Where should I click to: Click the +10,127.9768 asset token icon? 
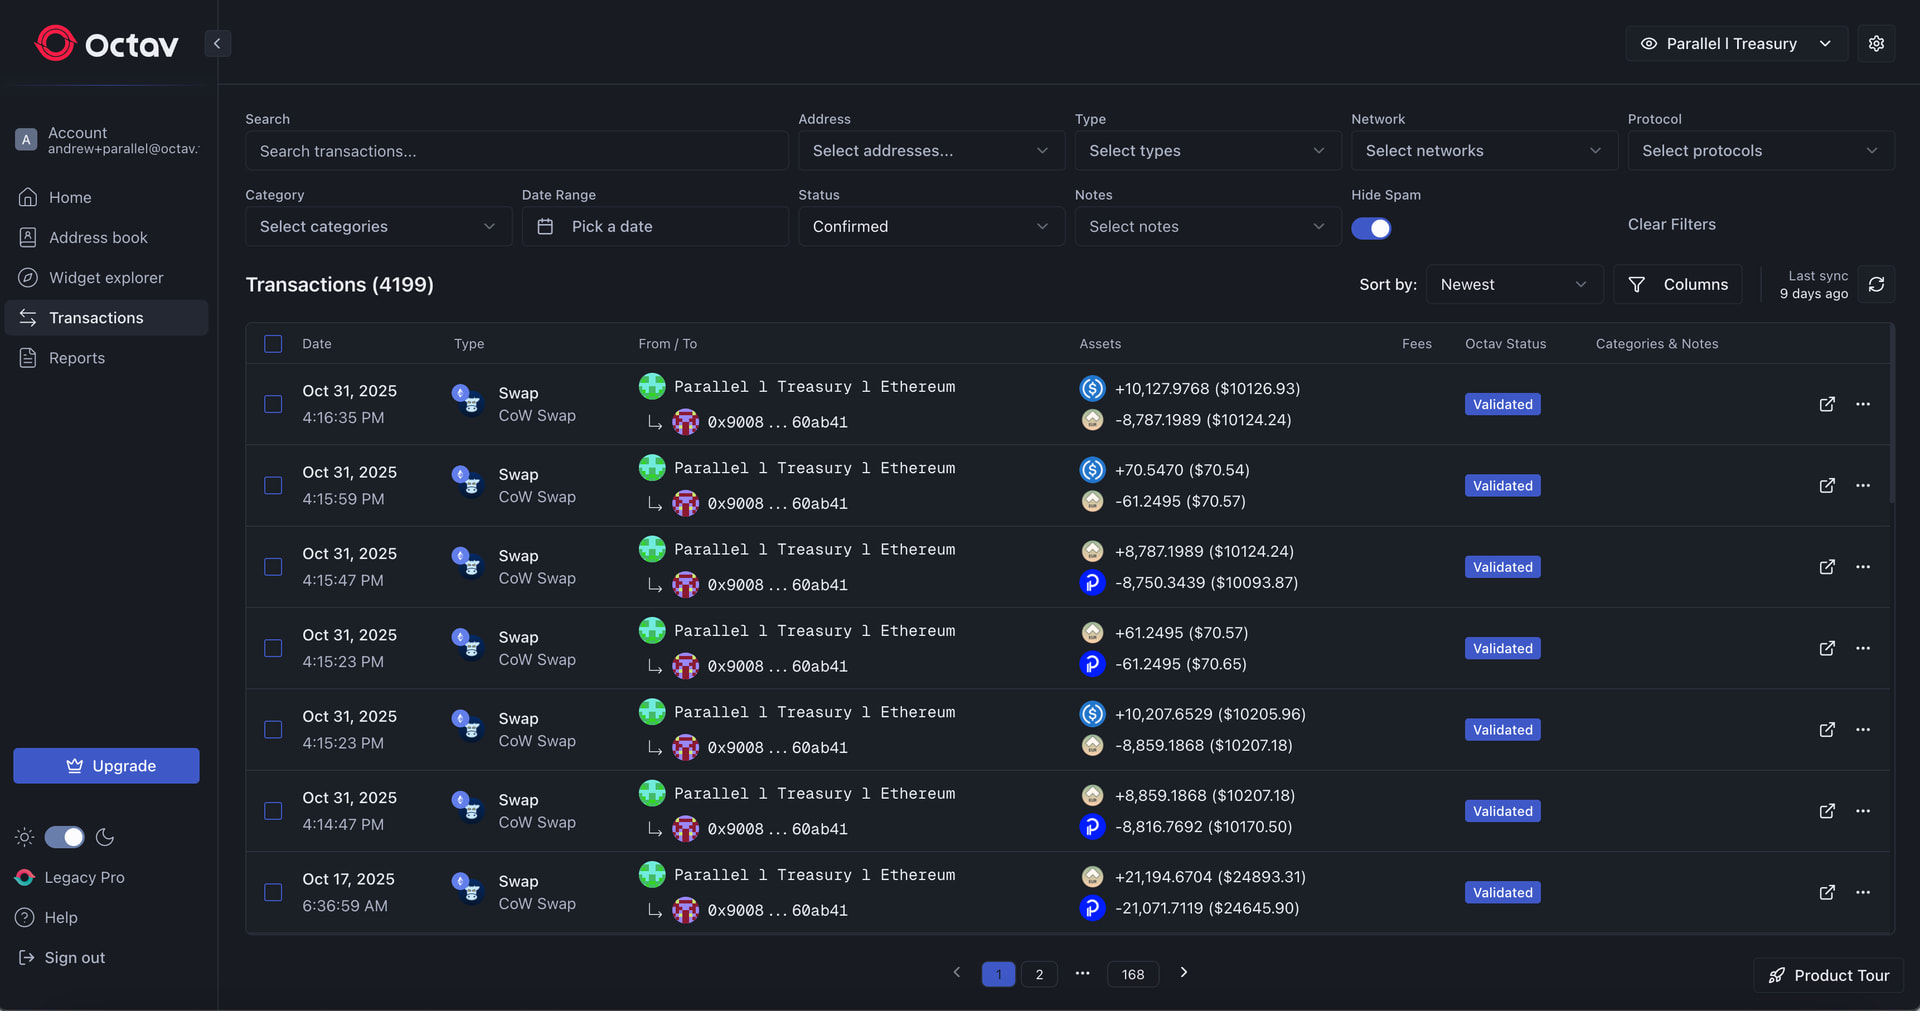[1092, 388]
